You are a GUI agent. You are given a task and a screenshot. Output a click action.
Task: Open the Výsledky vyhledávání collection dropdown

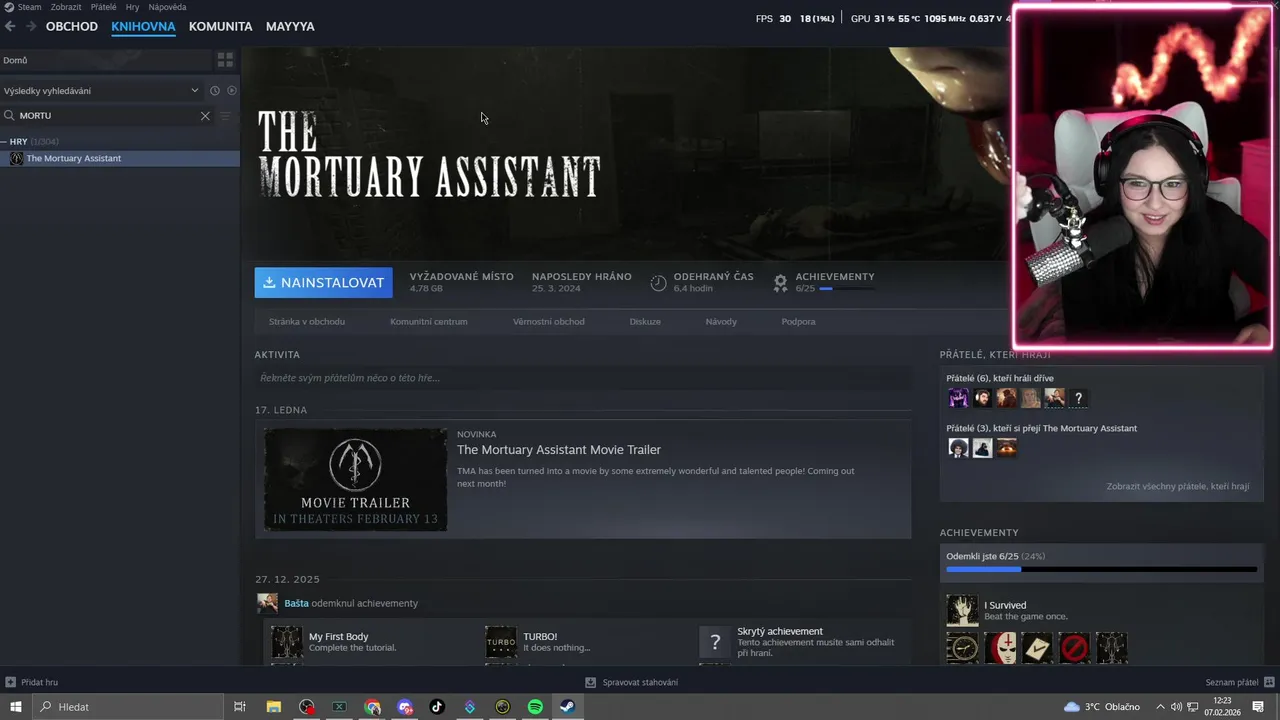(x=101, y=90)
